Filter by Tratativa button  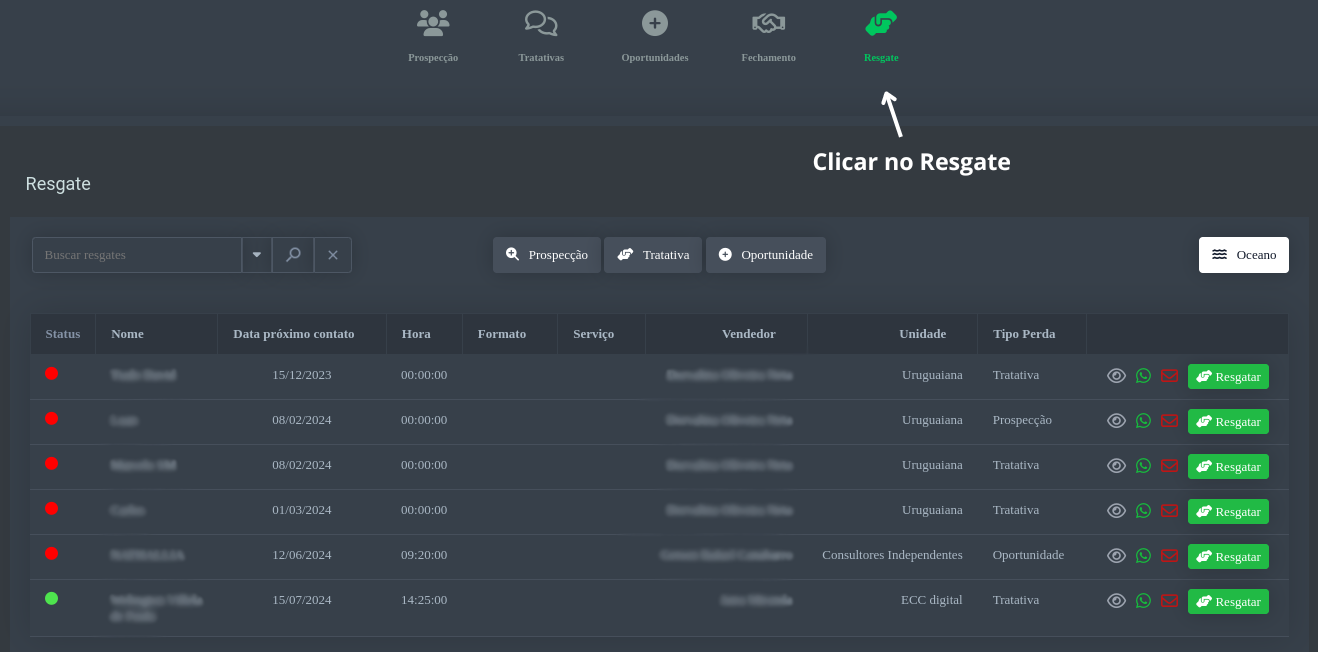pyautogui.click(x=653, y=255)
